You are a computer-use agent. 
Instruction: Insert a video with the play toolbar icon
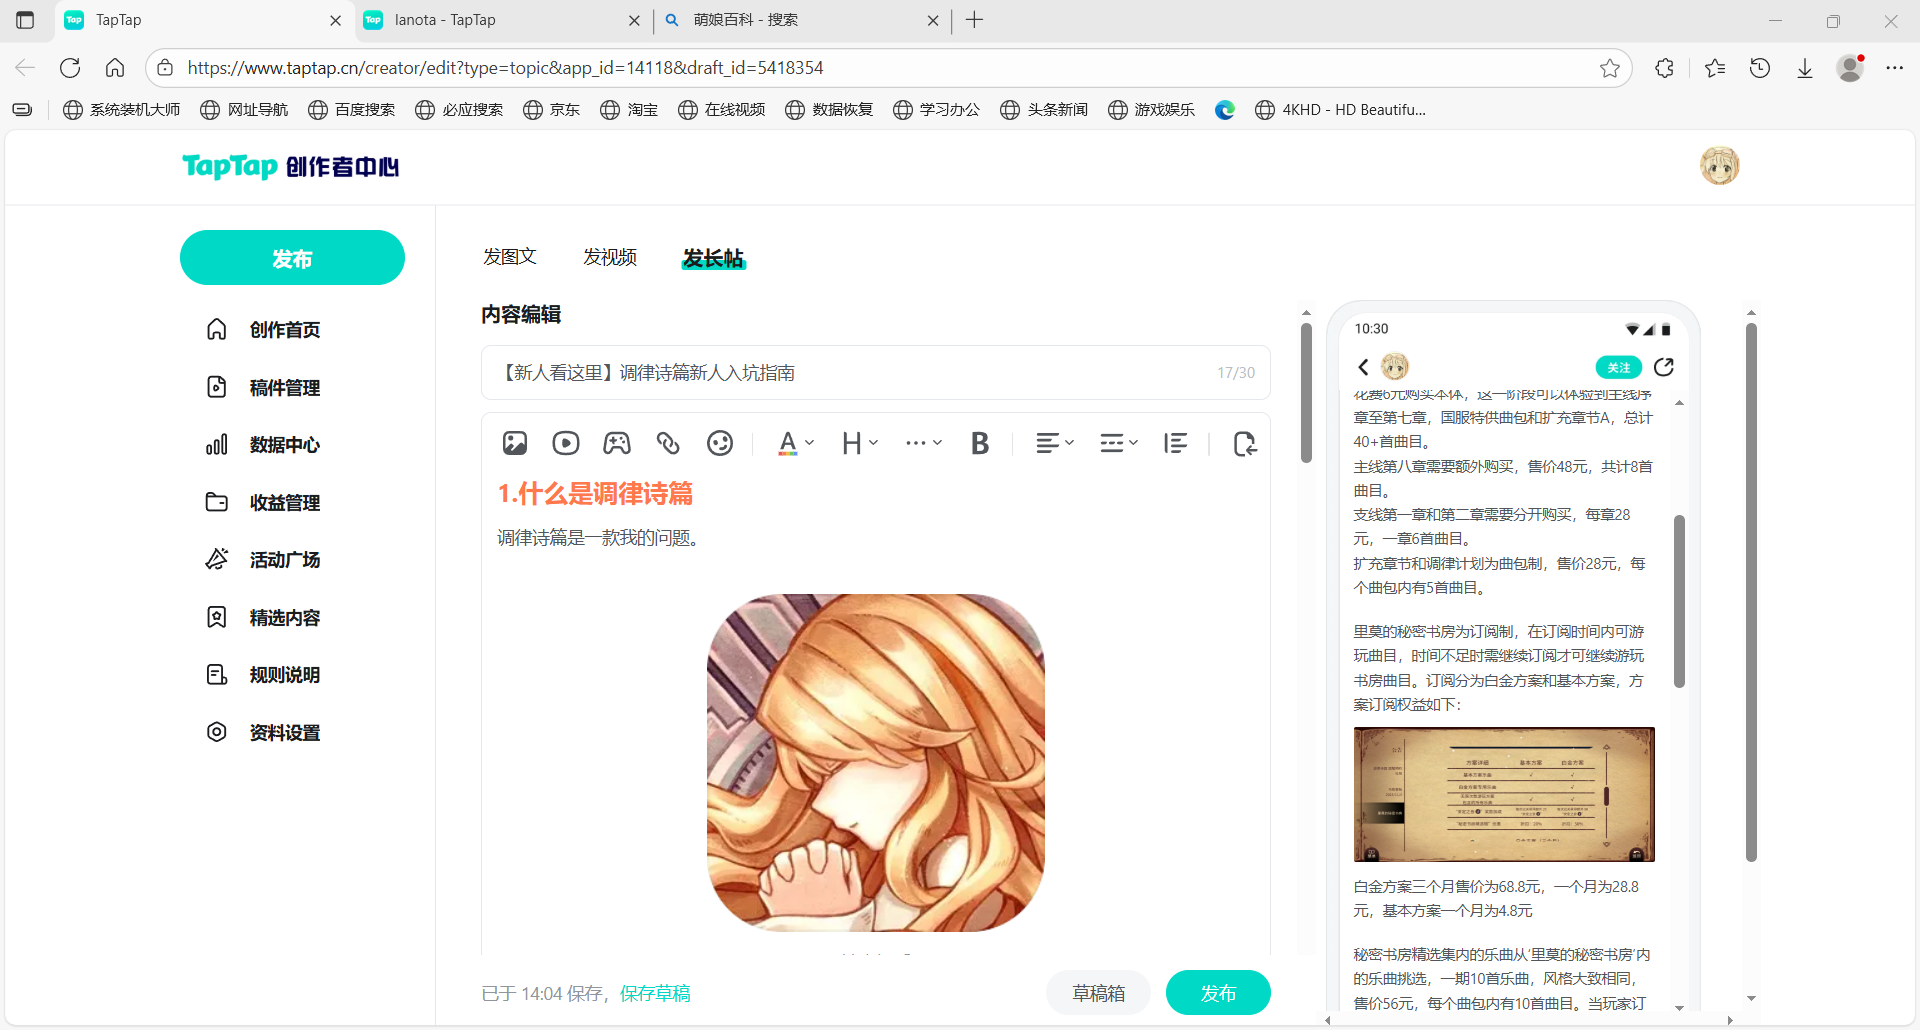pyautogui.click(x=566, y=443)
